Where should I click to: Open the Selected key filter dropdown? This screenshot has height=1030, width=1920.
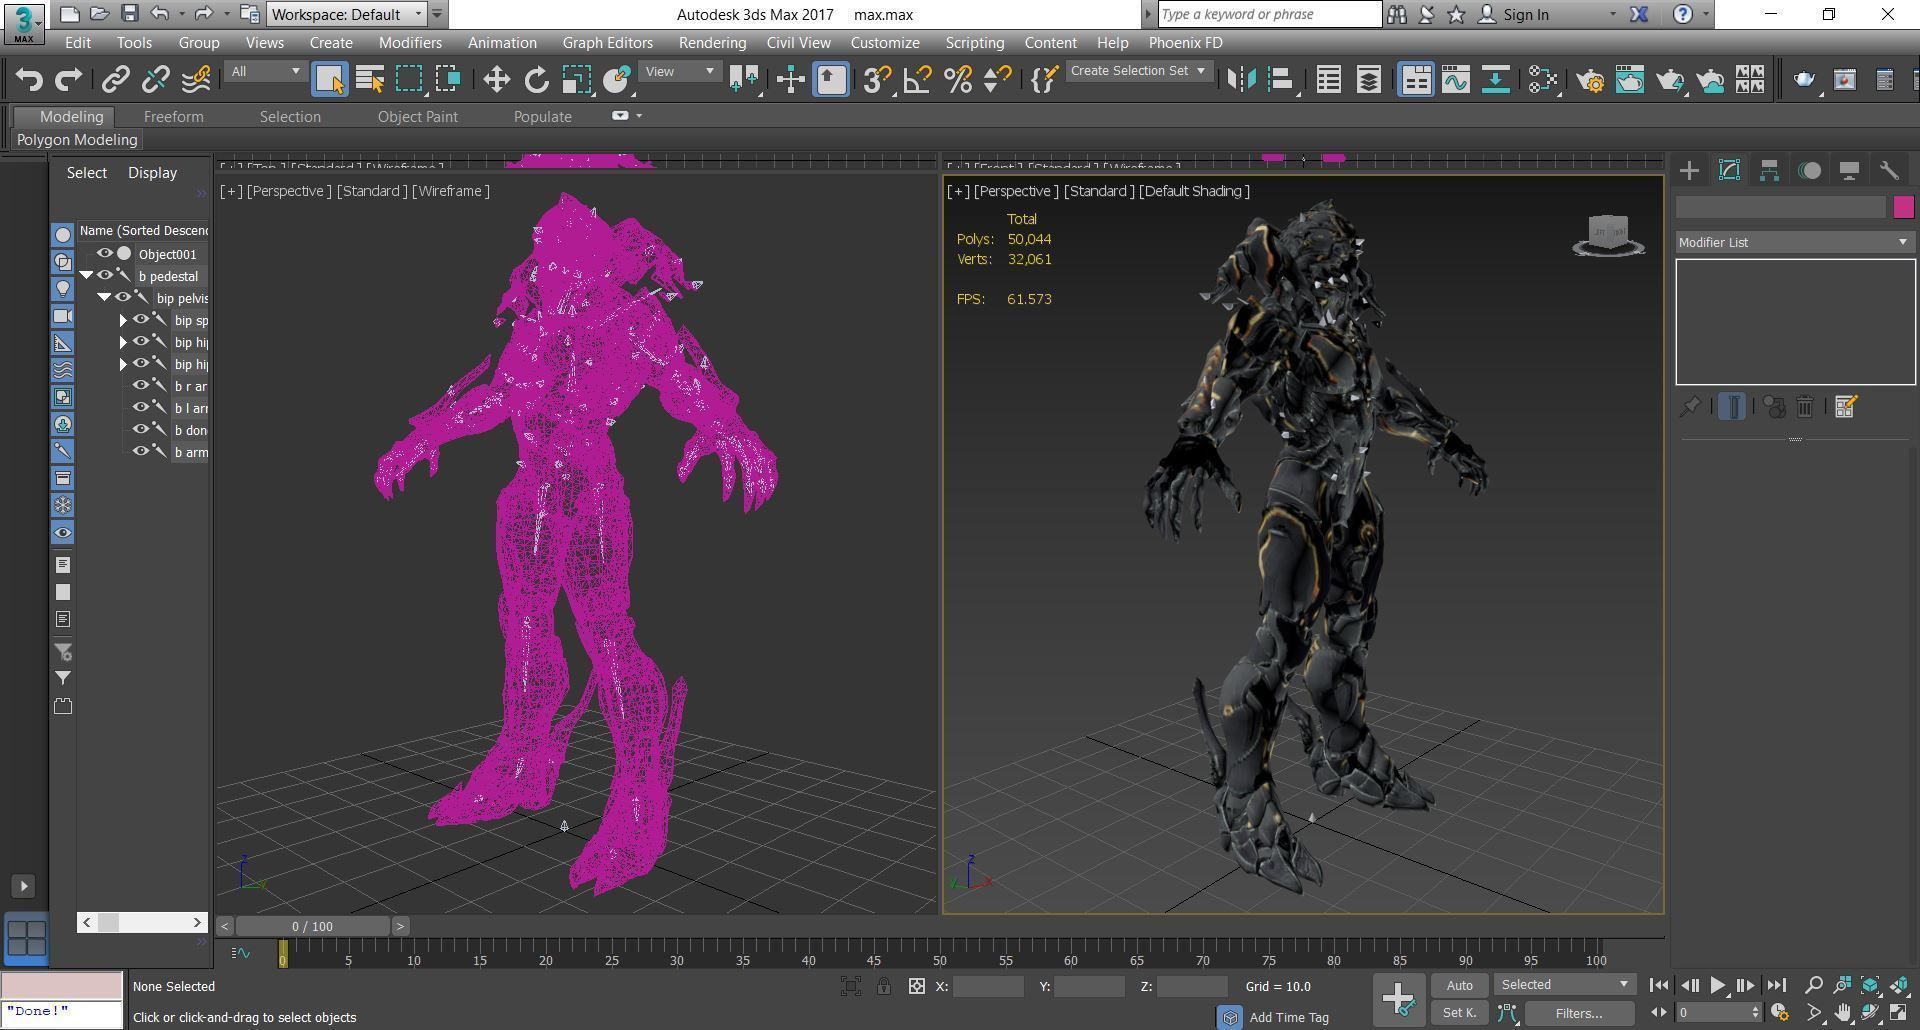pyautogui.click(x=1565, y=985)
